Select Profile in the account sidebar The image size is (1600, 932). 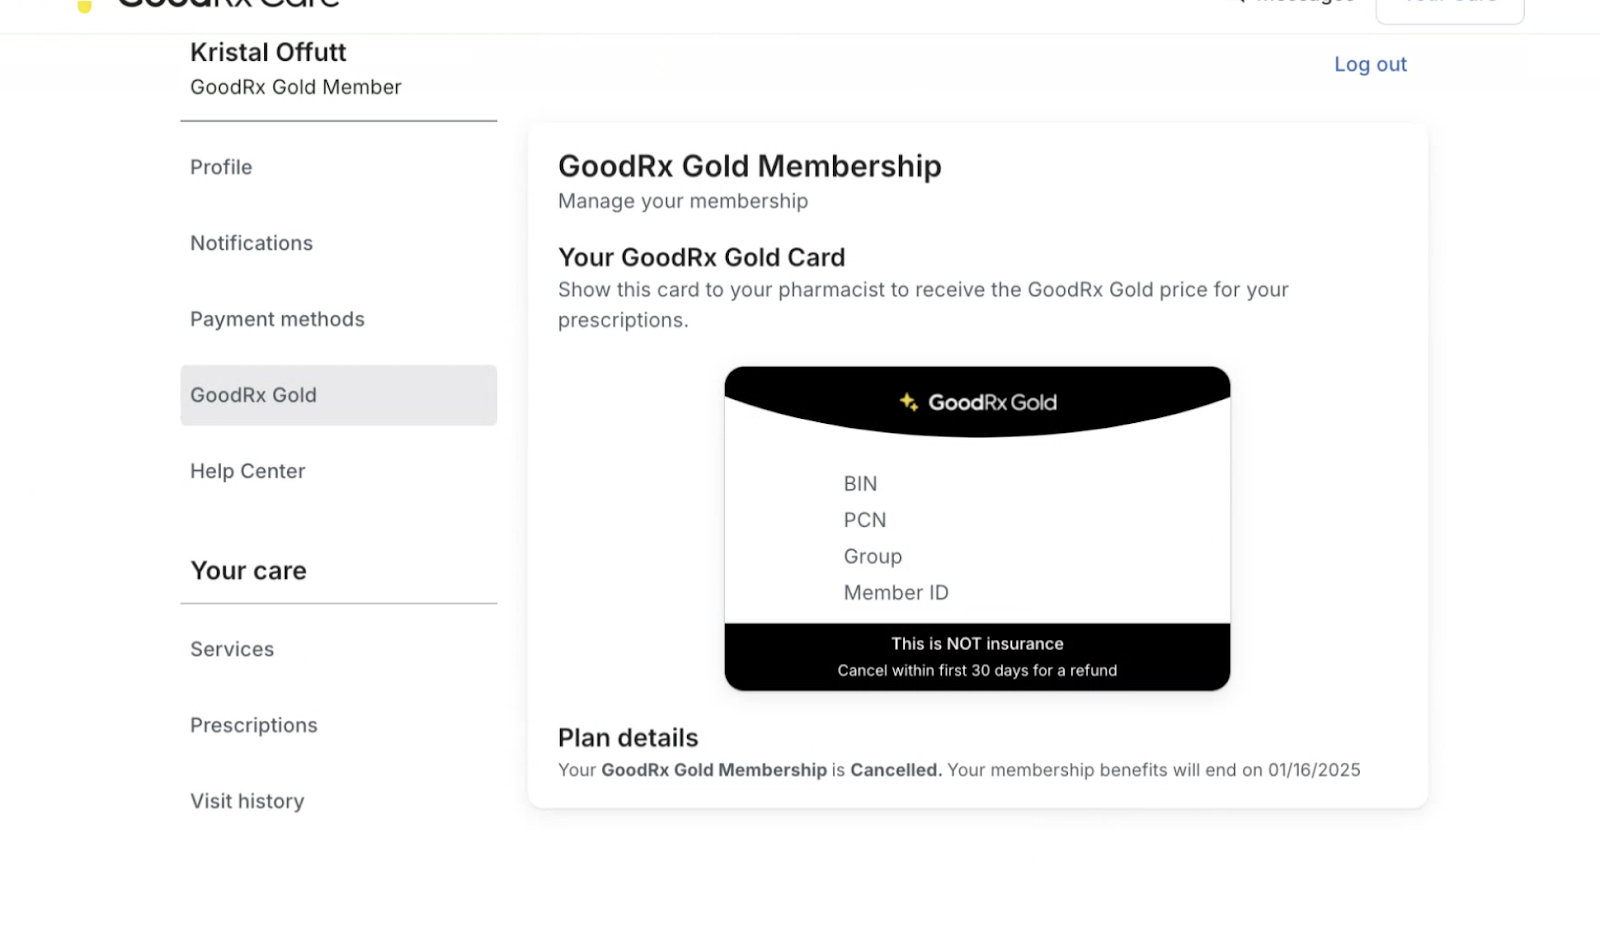click(x=220, y=167)
